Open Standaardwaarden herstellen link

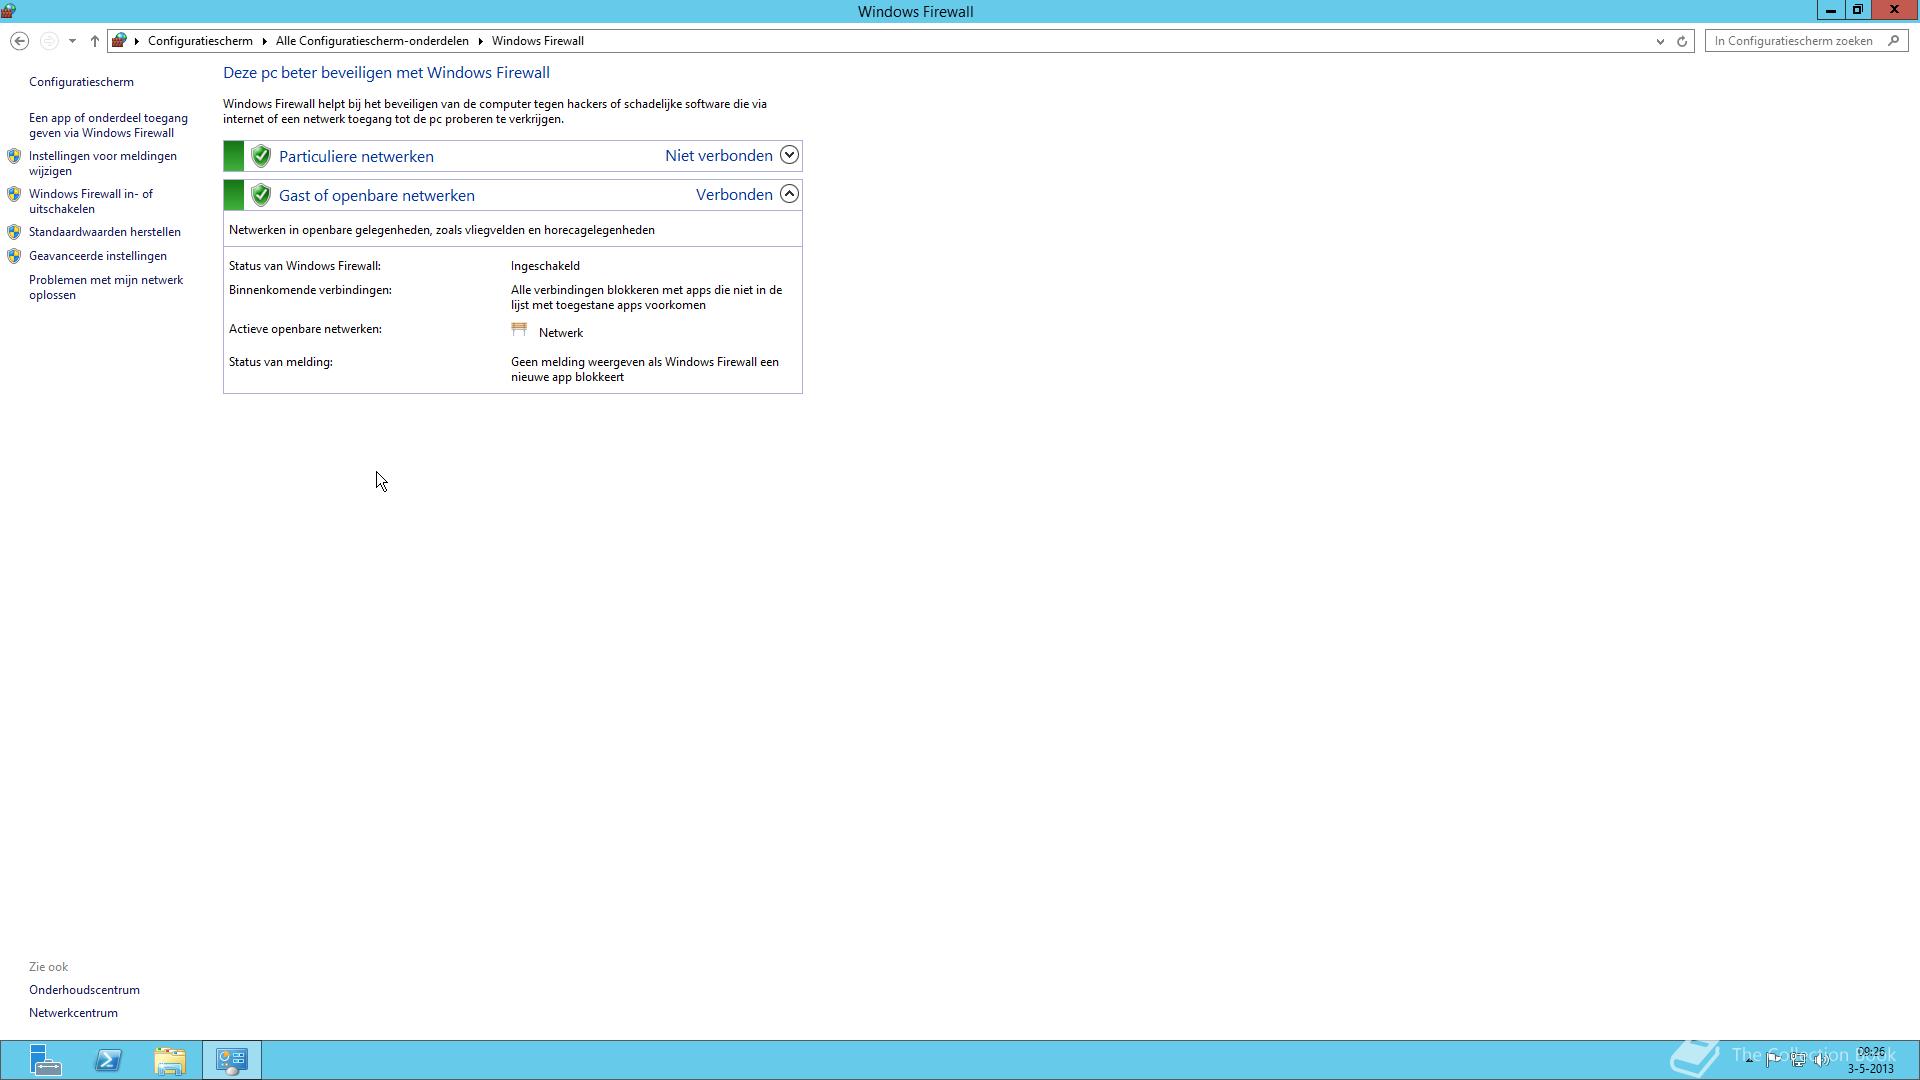[105, 232]
